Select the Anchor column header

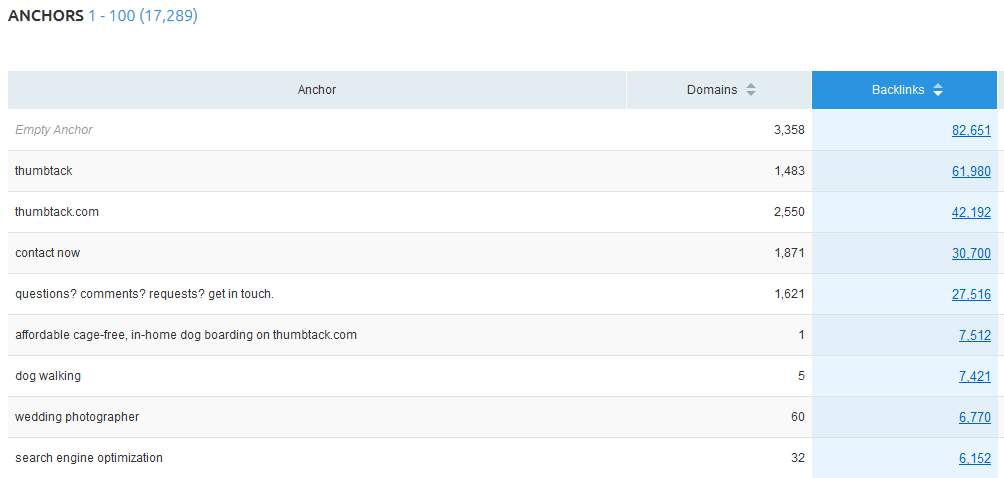317,90
